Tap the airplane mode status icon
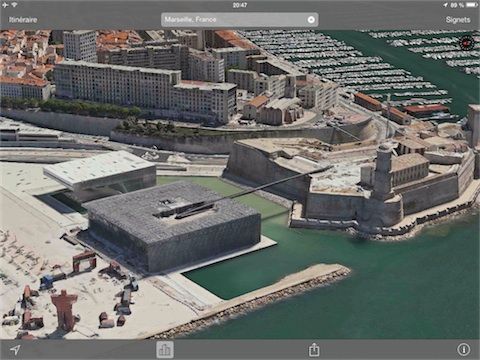The width and height of the screenshot is (480, 360). click(x=6, y=5)
